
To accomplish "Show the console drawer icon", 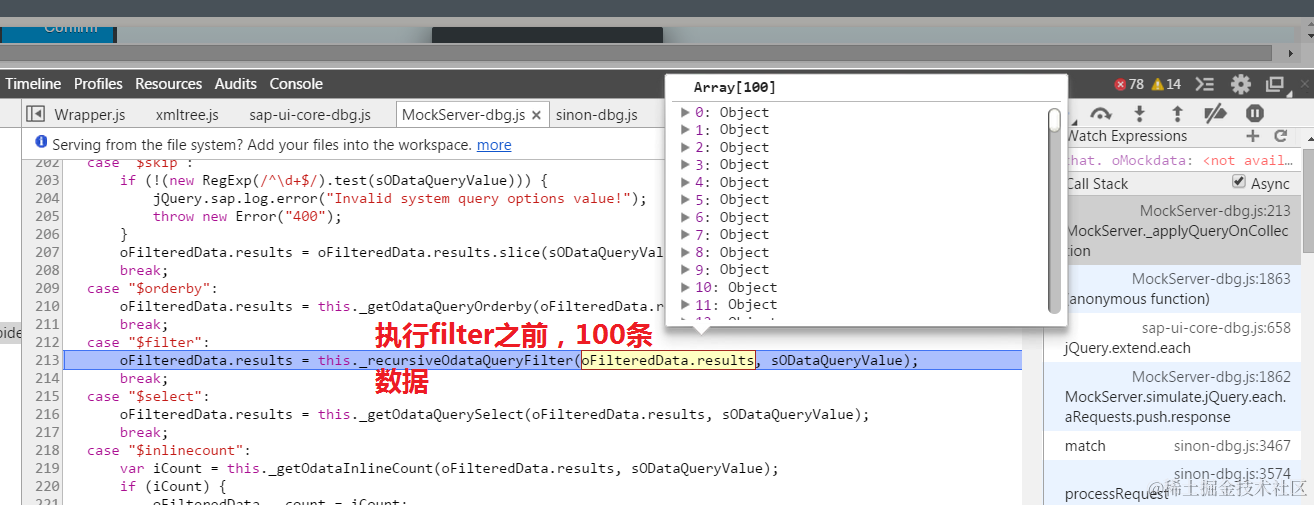I will click(1205, 84).
